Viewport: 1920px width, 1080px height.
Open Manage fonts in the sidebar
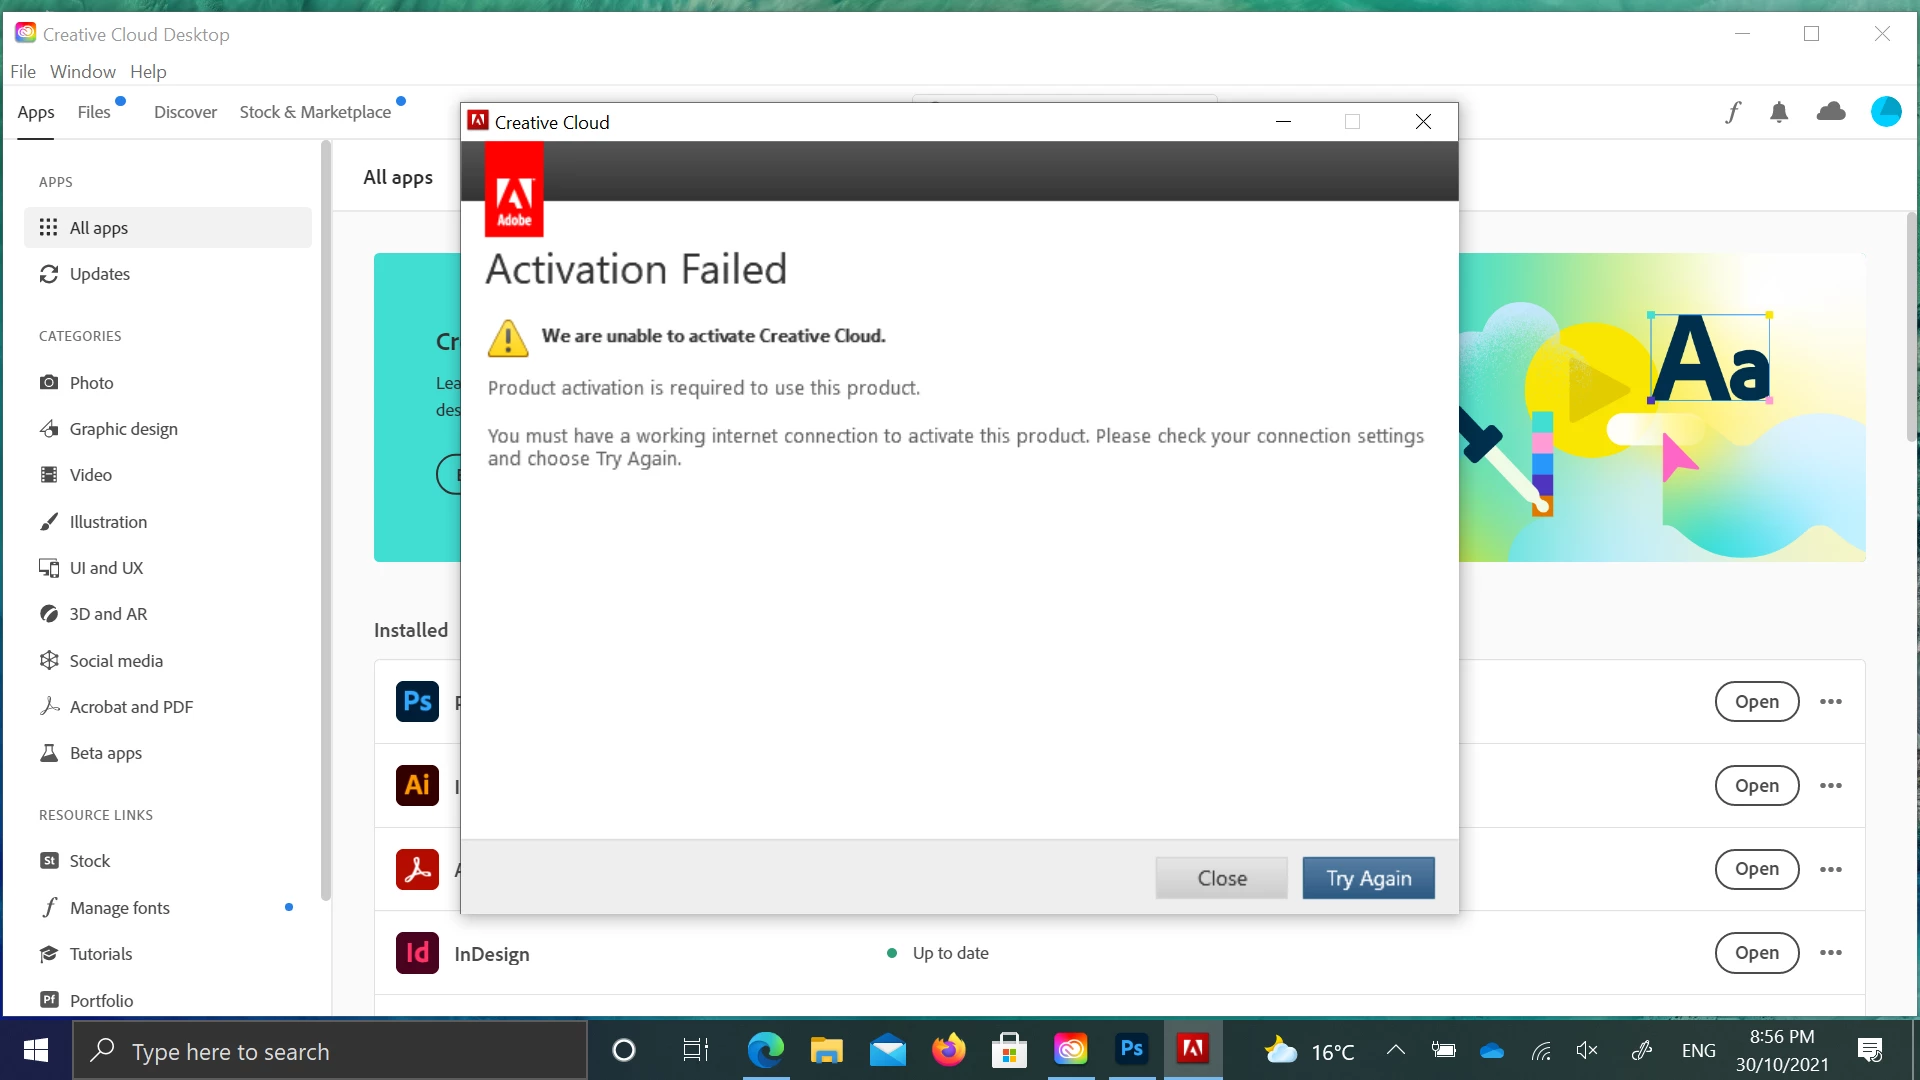[x=119, y=908]
